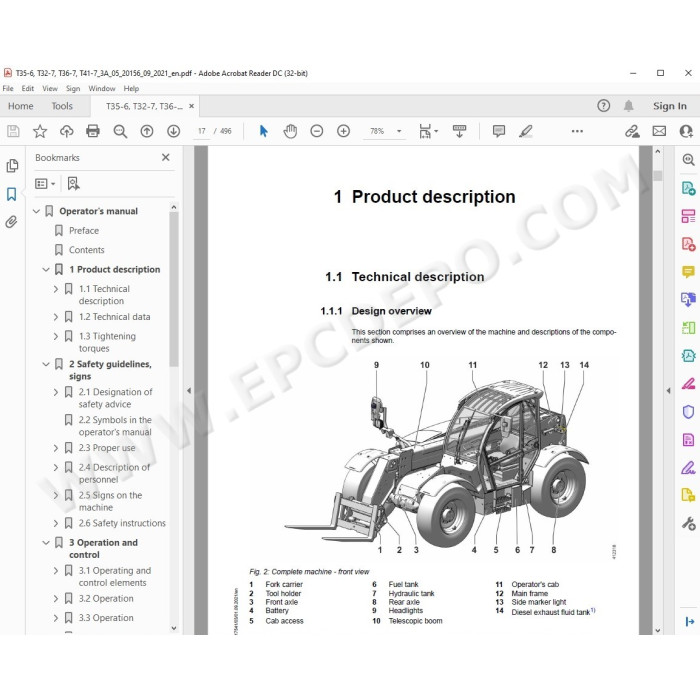Switch to the Home tab
700x700 pixels.
tap(21, 106)
